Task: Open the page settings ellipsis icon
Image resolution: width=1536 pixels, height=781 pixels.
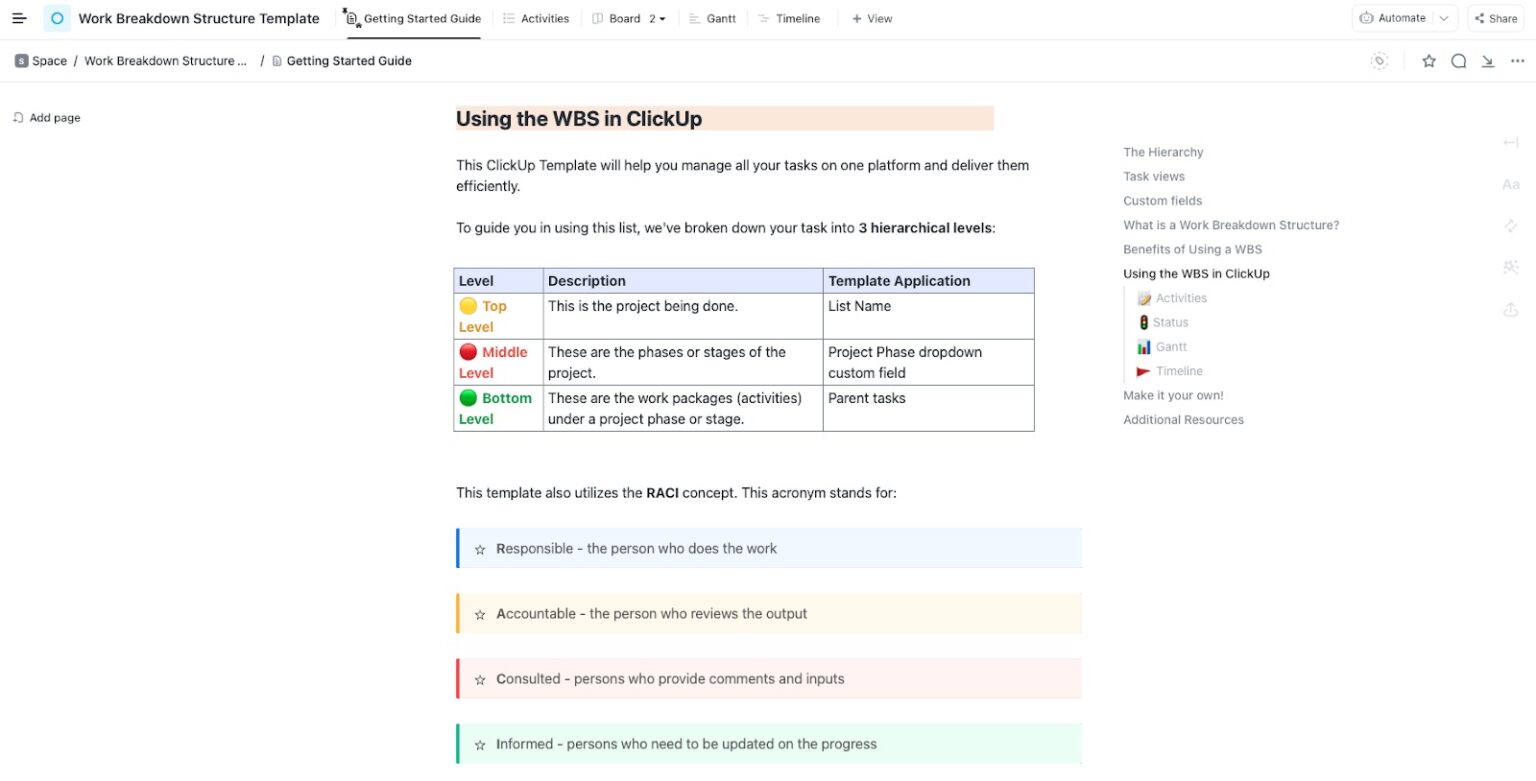Action: click(1518, 61)
